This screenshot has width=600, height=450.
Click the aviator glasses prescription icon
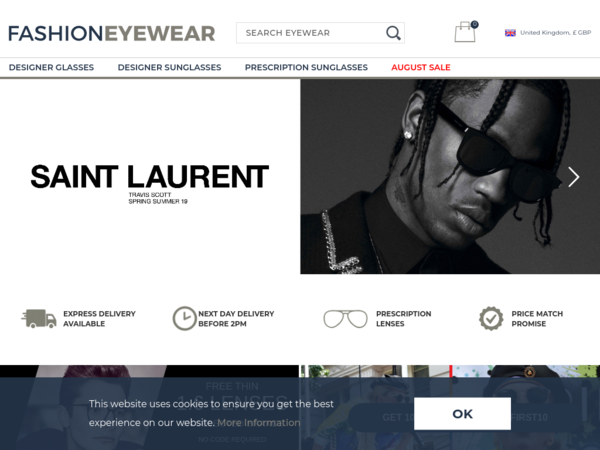[x=345, y=319]
